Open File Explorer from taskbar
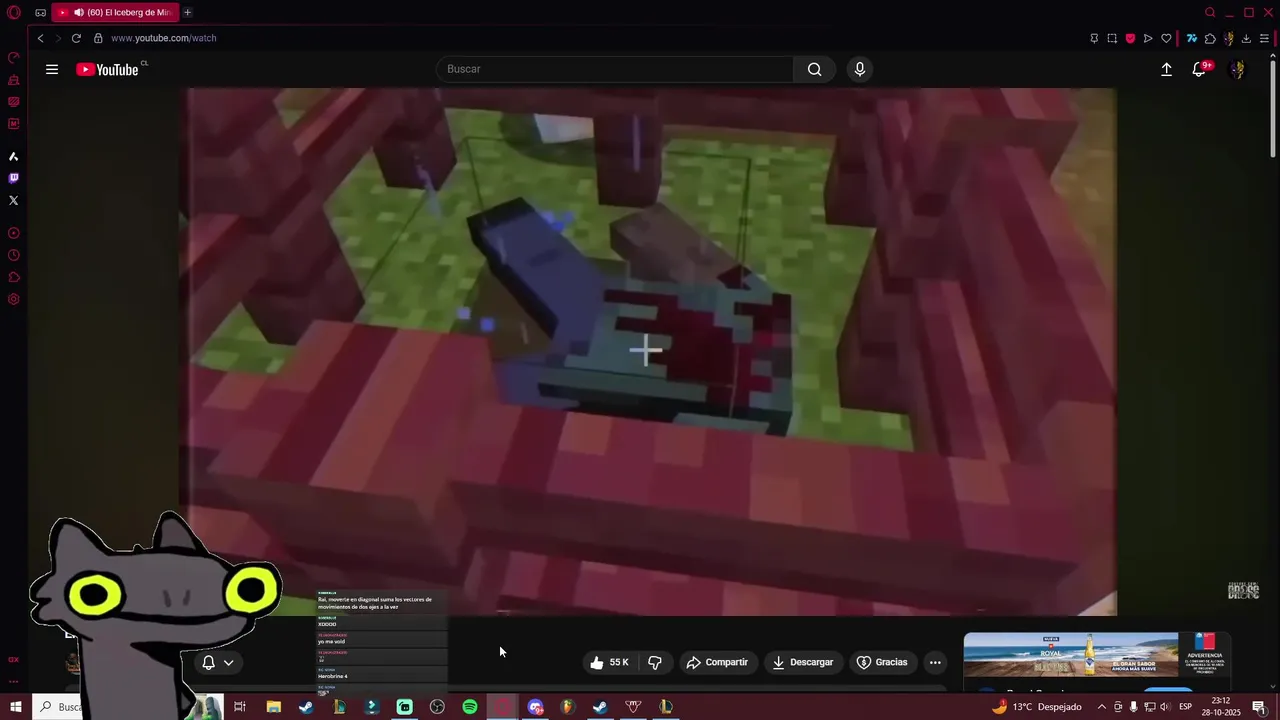Image resolution: width=1280 pixels, height=720 pixels. pos(273,707)
